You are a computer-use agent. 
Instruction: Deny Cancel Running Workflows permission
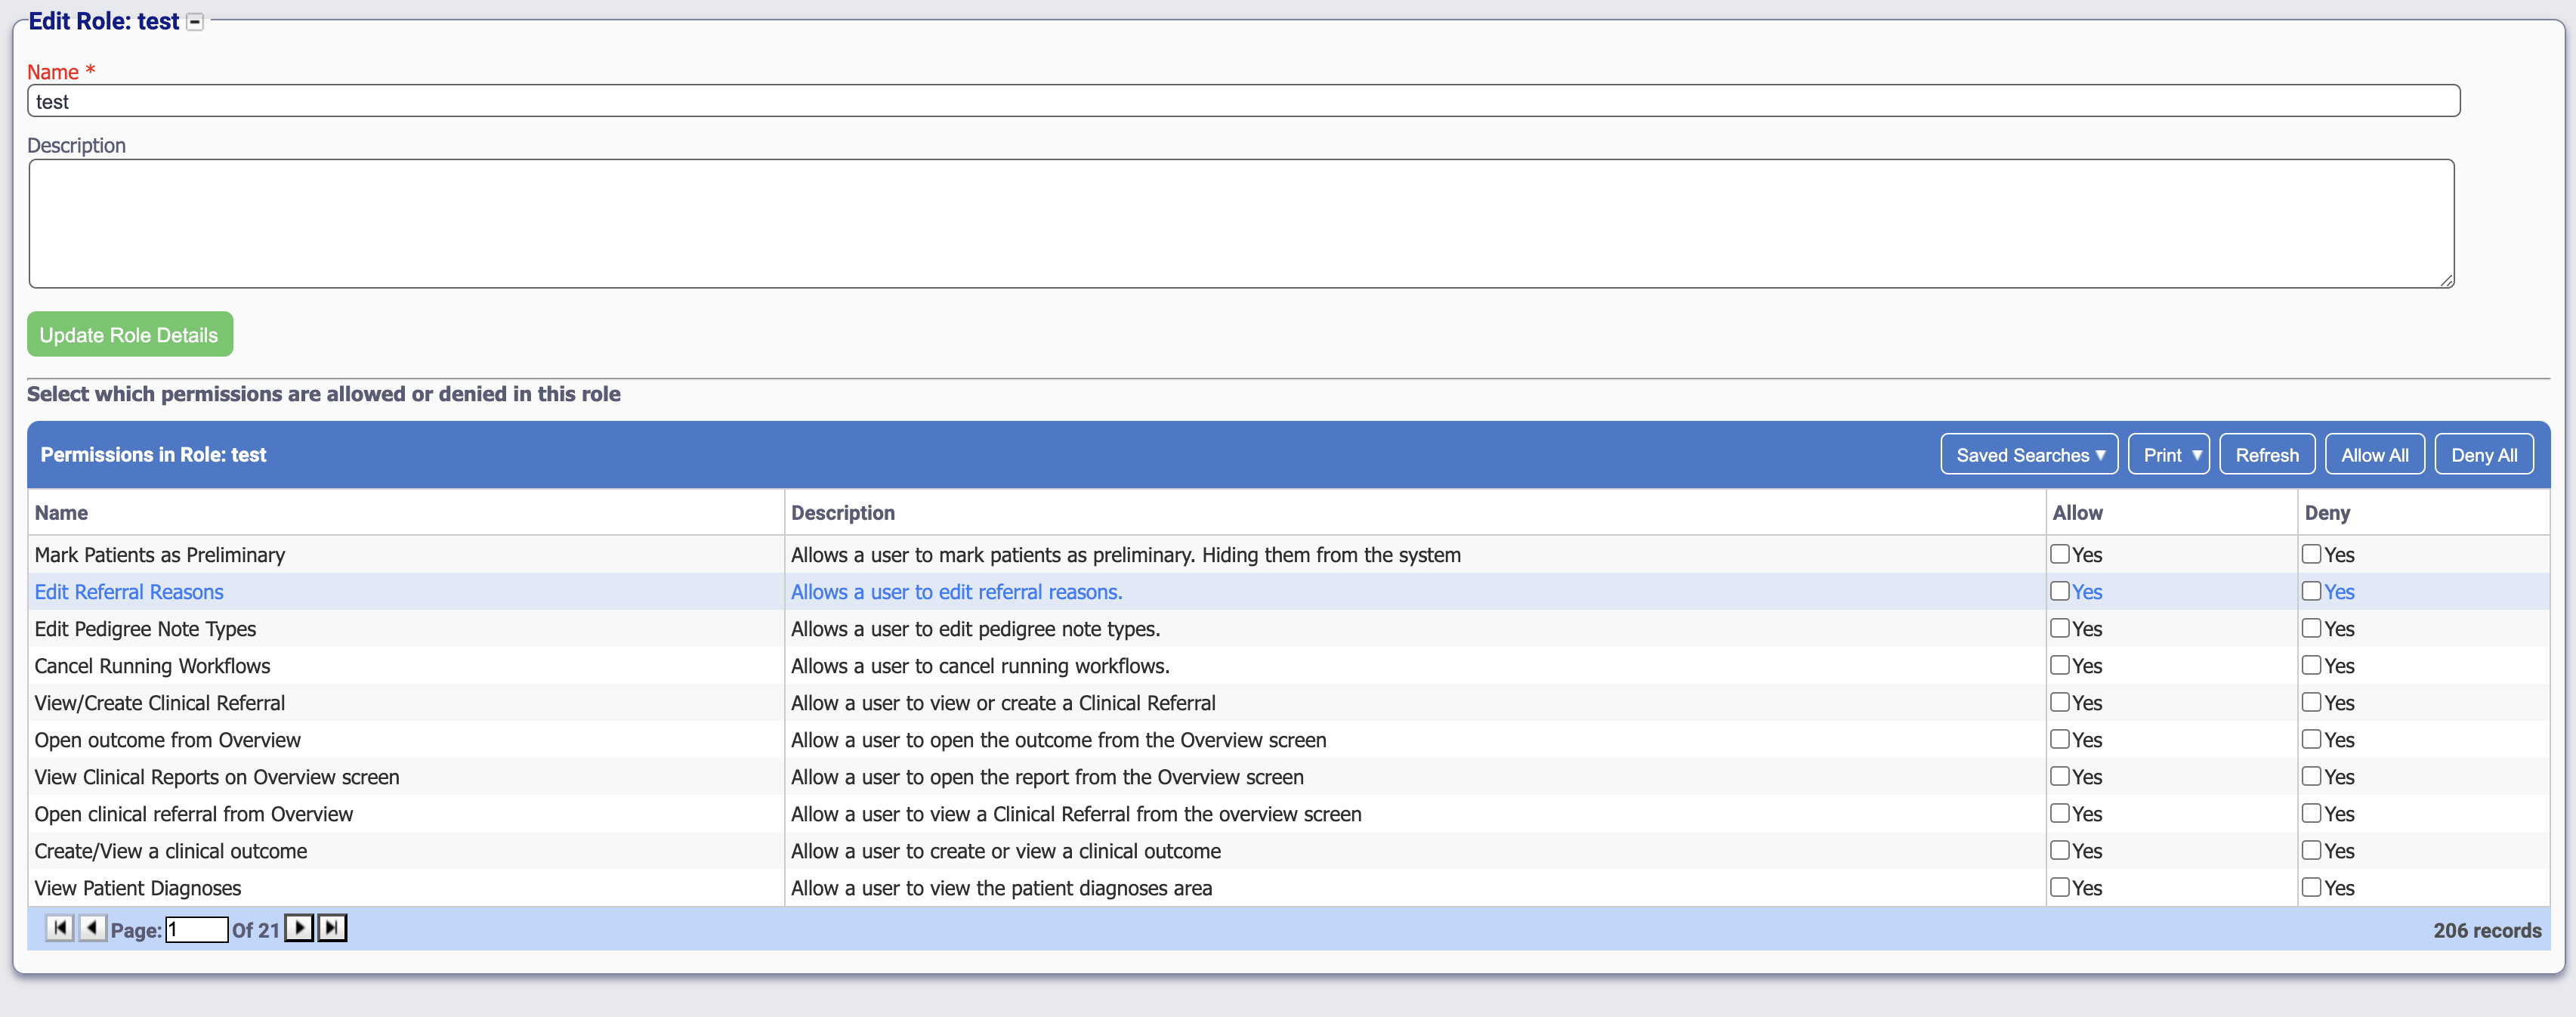coord(2312,665)
